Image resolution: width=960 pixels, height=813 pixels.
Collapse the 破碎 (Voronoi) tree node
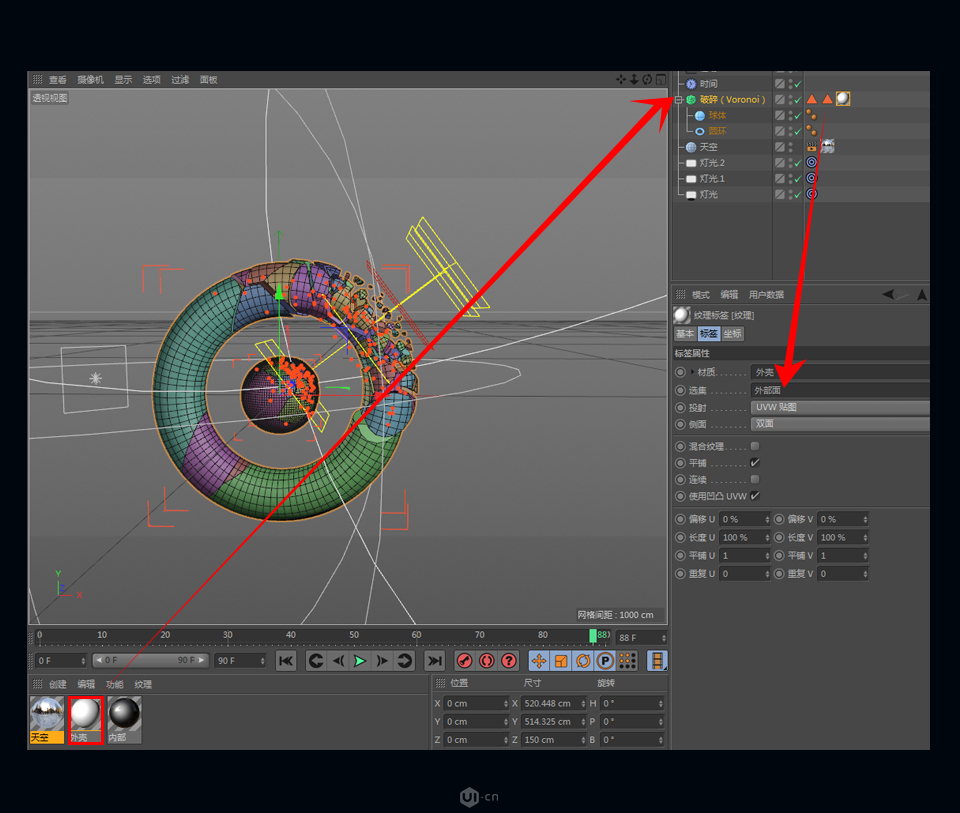[678, 99]
